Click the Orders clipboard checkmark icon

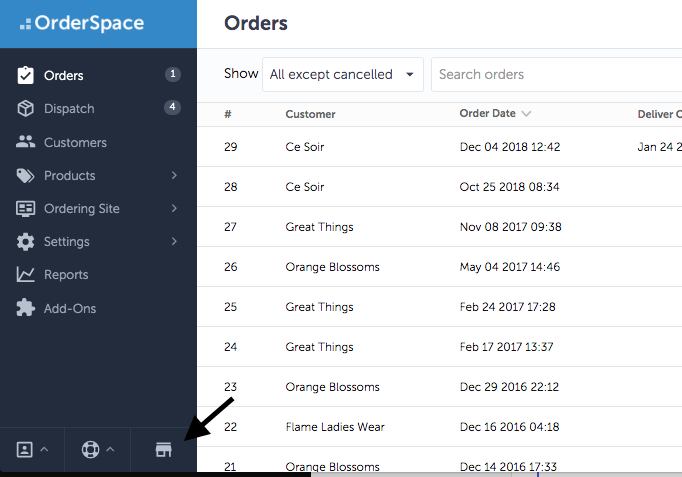click(x=25, y=75)
